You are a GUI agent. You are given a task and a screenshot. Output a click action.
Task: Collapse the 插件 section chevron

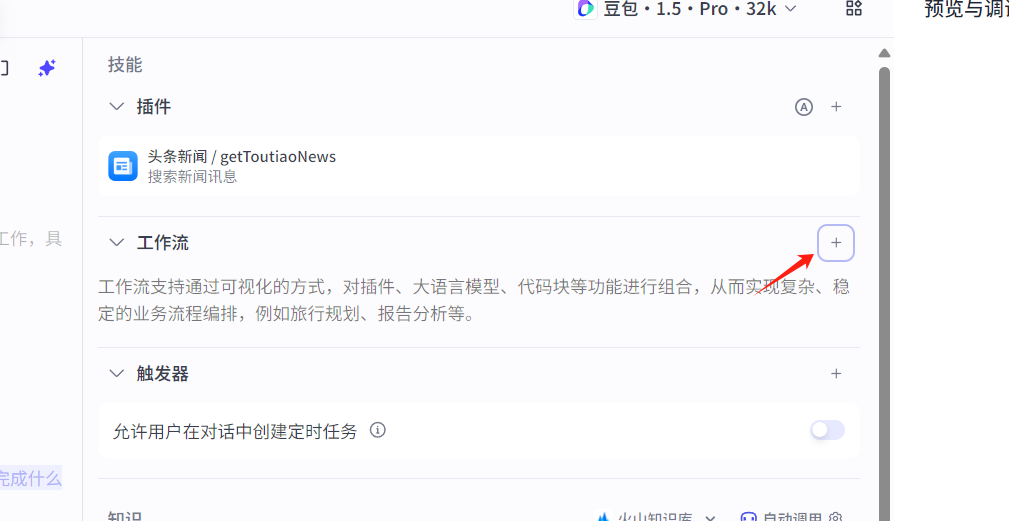(x=116, y=106)
